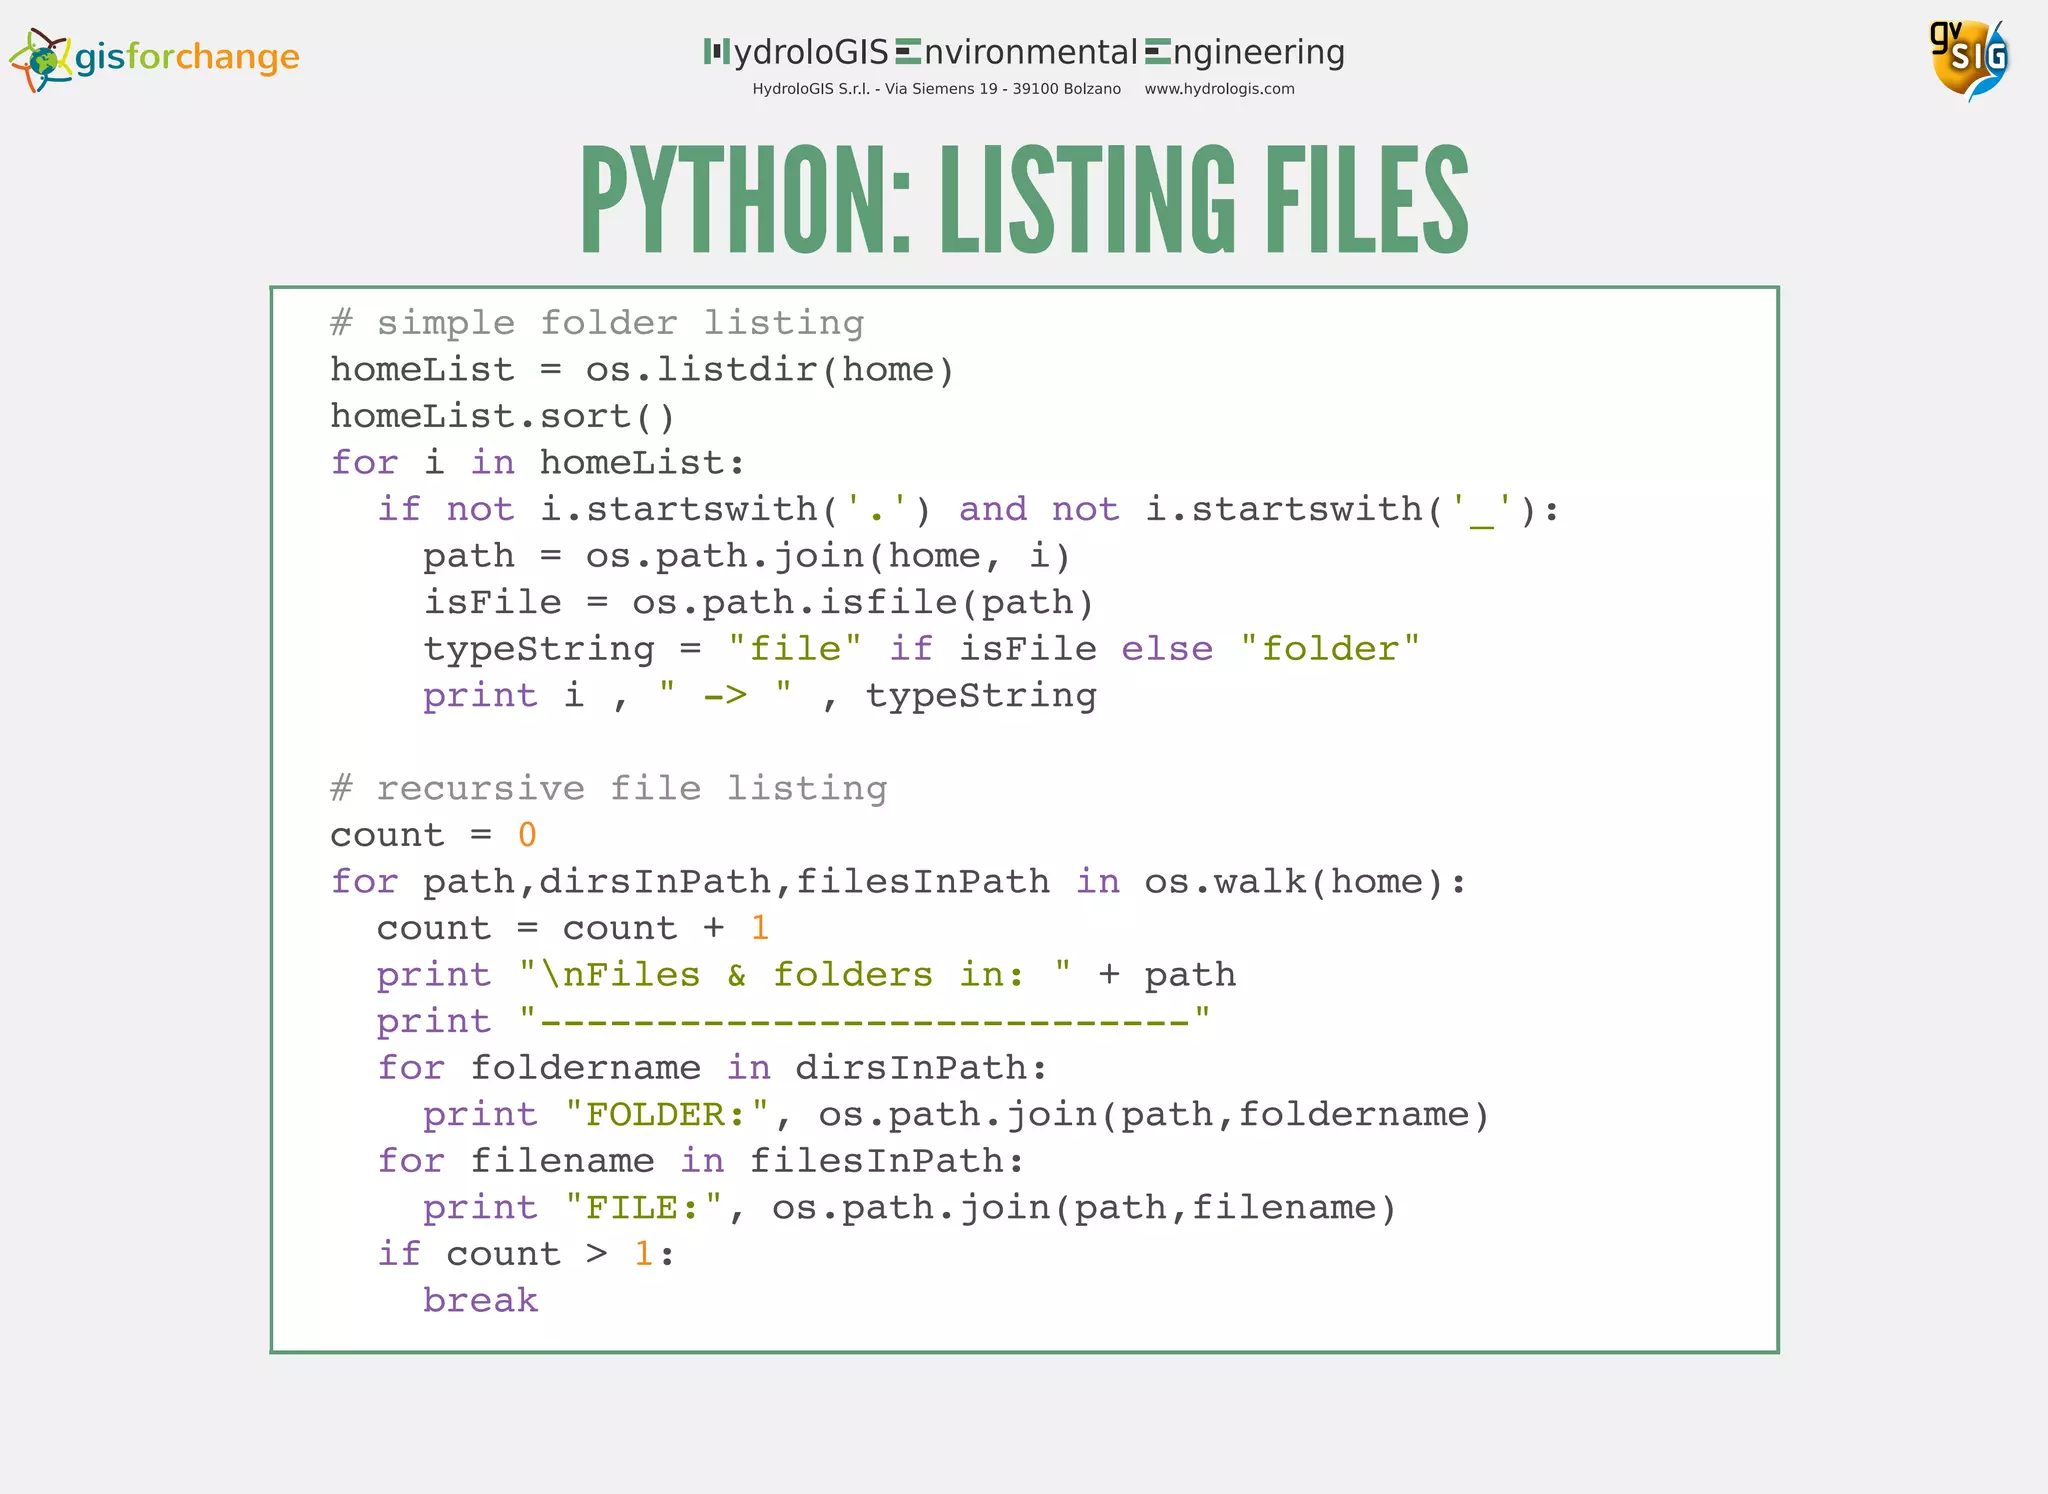This screenshot has height=1494, width=2048.
Task: Click the "FOLDER:" string literal
Action: pos(667,1114)
